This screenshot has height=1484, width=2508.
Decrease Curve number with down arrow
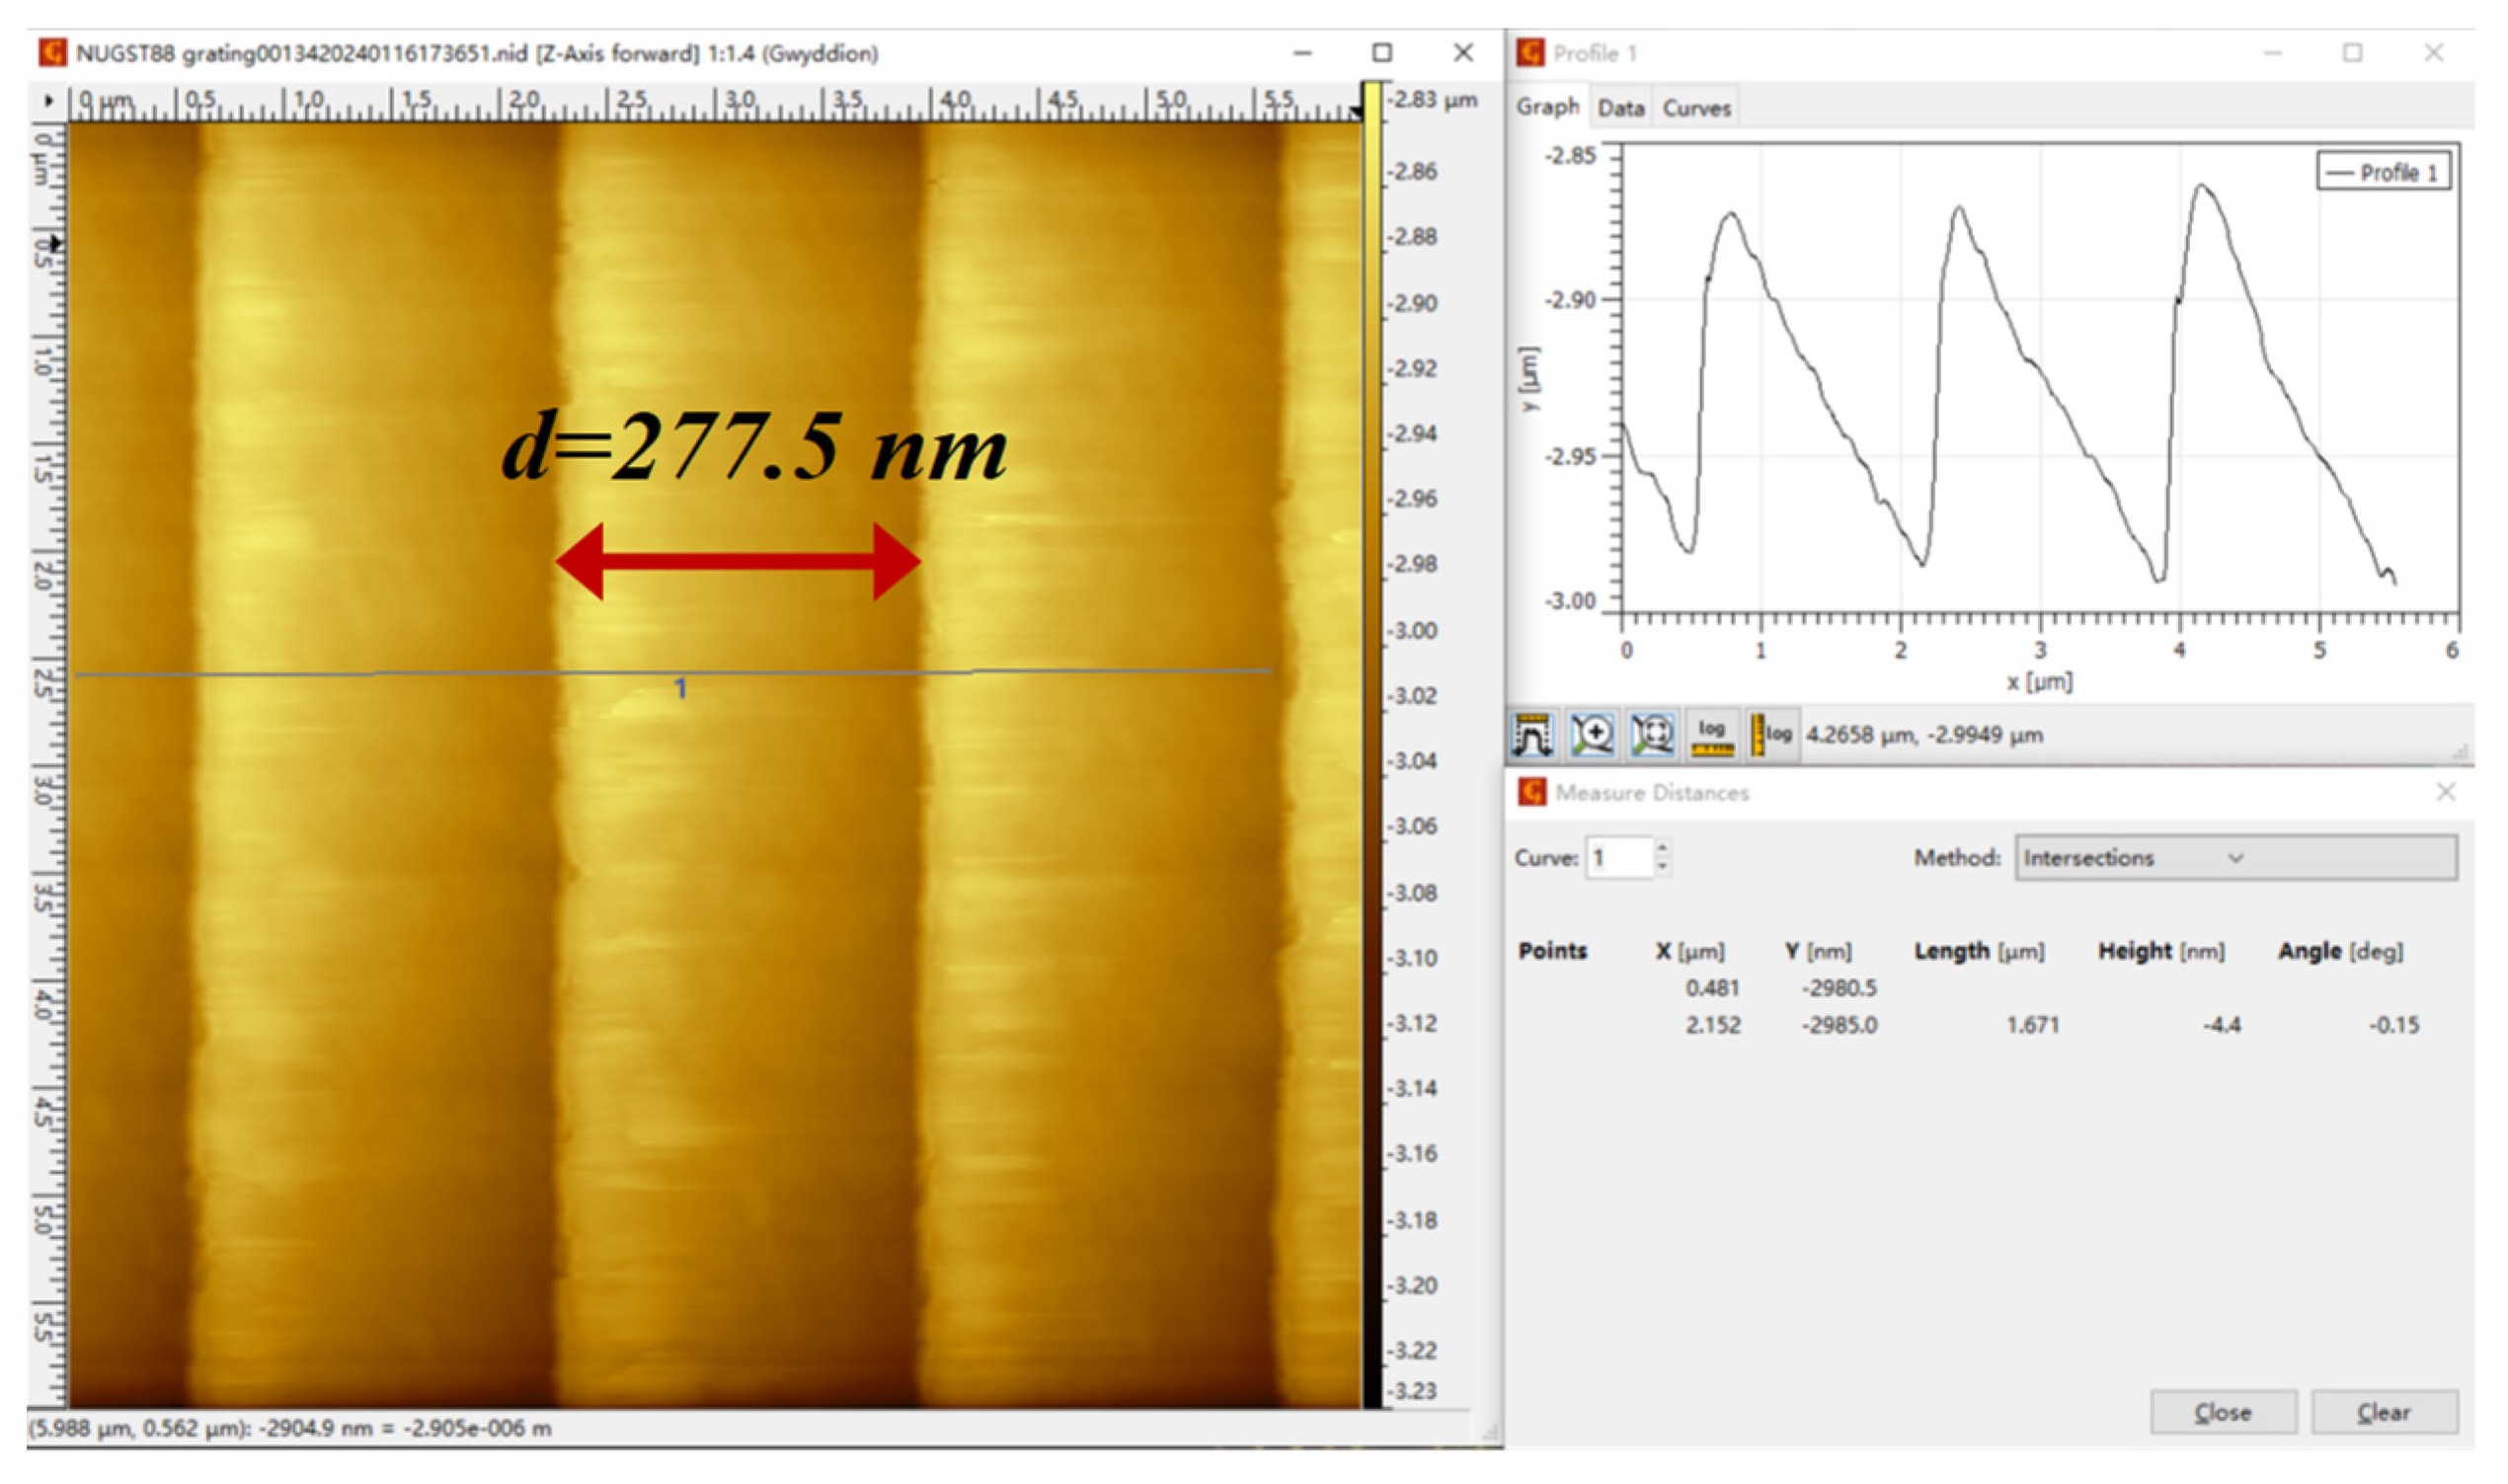point(1661,866)
